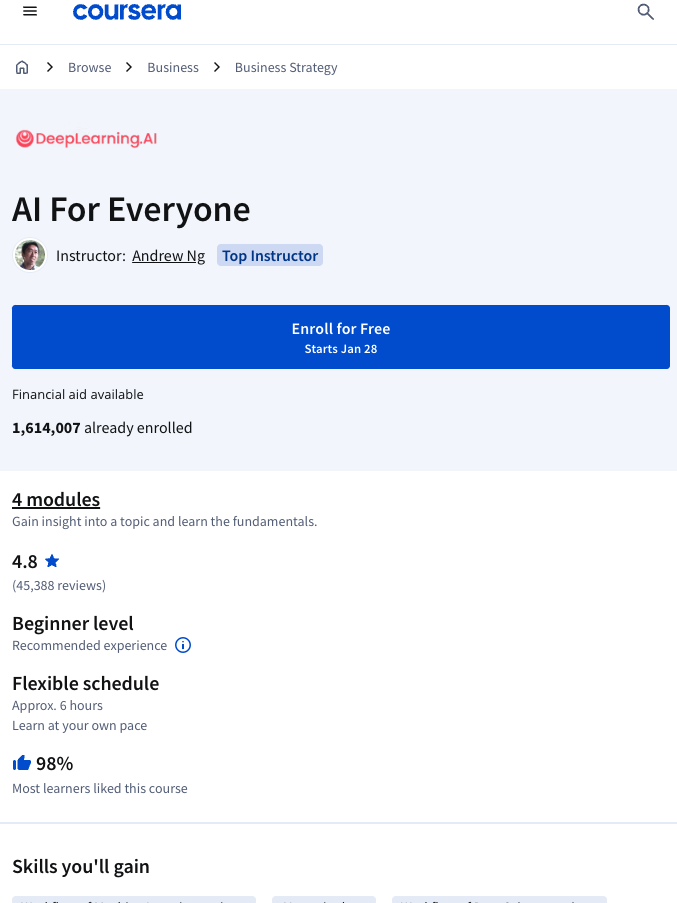Click the blue star rating icon
The height and width of the screenshot is (903, 677).
point(52,561)
